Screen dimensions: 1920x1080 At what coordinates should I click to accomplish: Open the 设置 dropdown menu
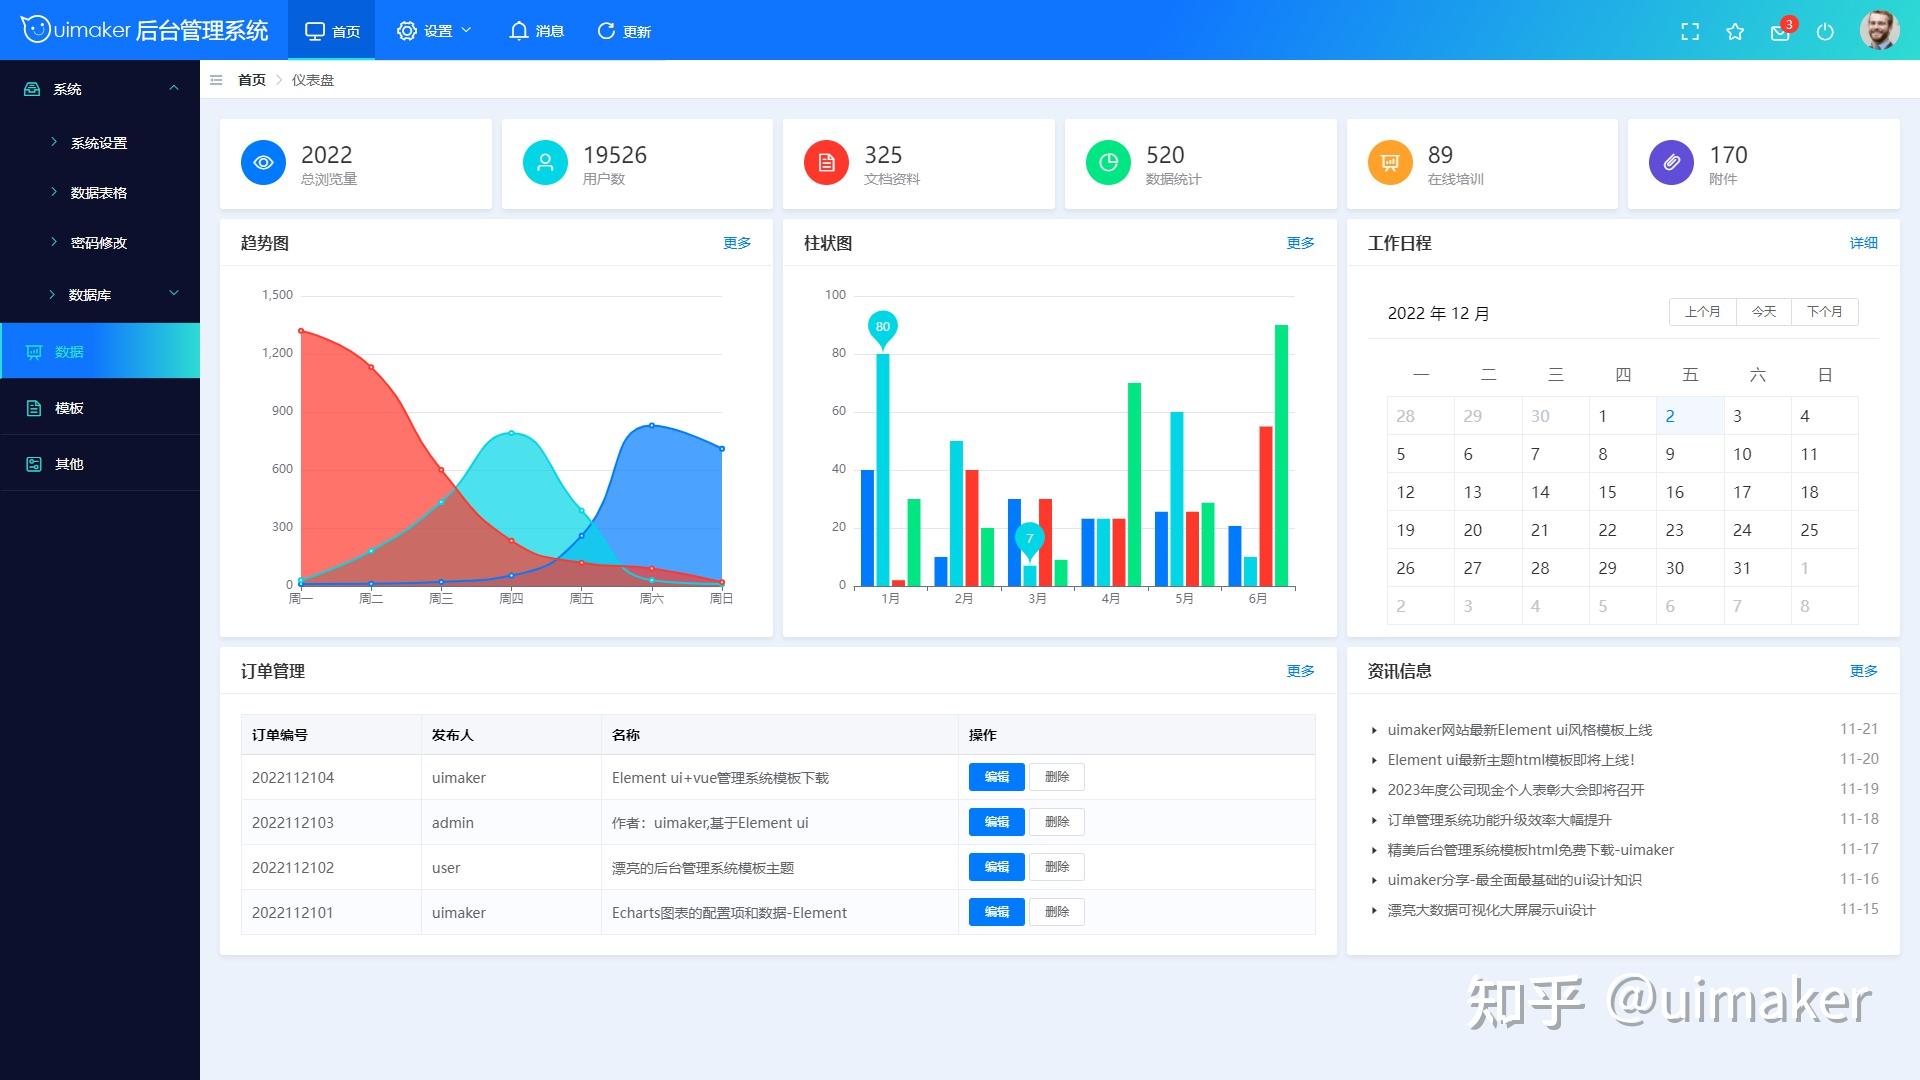pyautogui.click(x=434, y=31)
